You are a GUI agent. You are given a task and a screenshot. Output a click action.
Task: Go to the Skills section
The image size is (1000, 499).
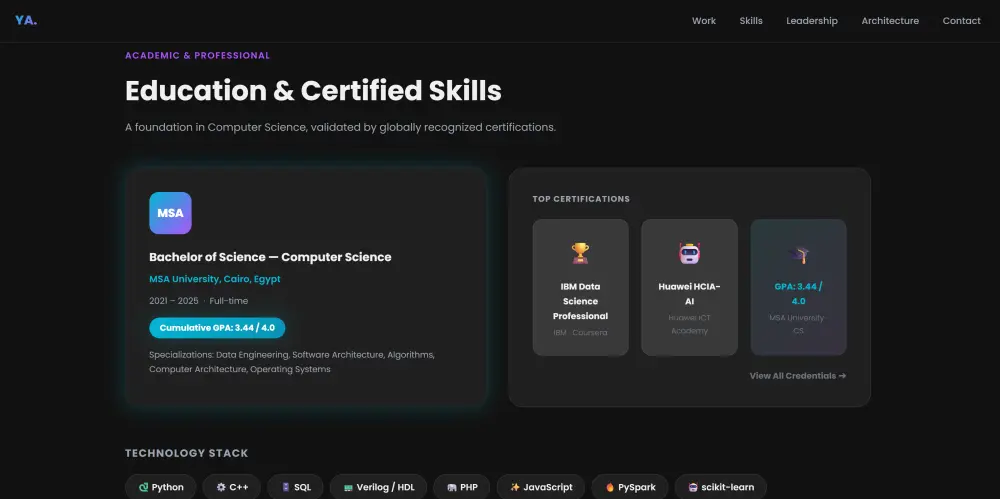click(x=751, y=21)
